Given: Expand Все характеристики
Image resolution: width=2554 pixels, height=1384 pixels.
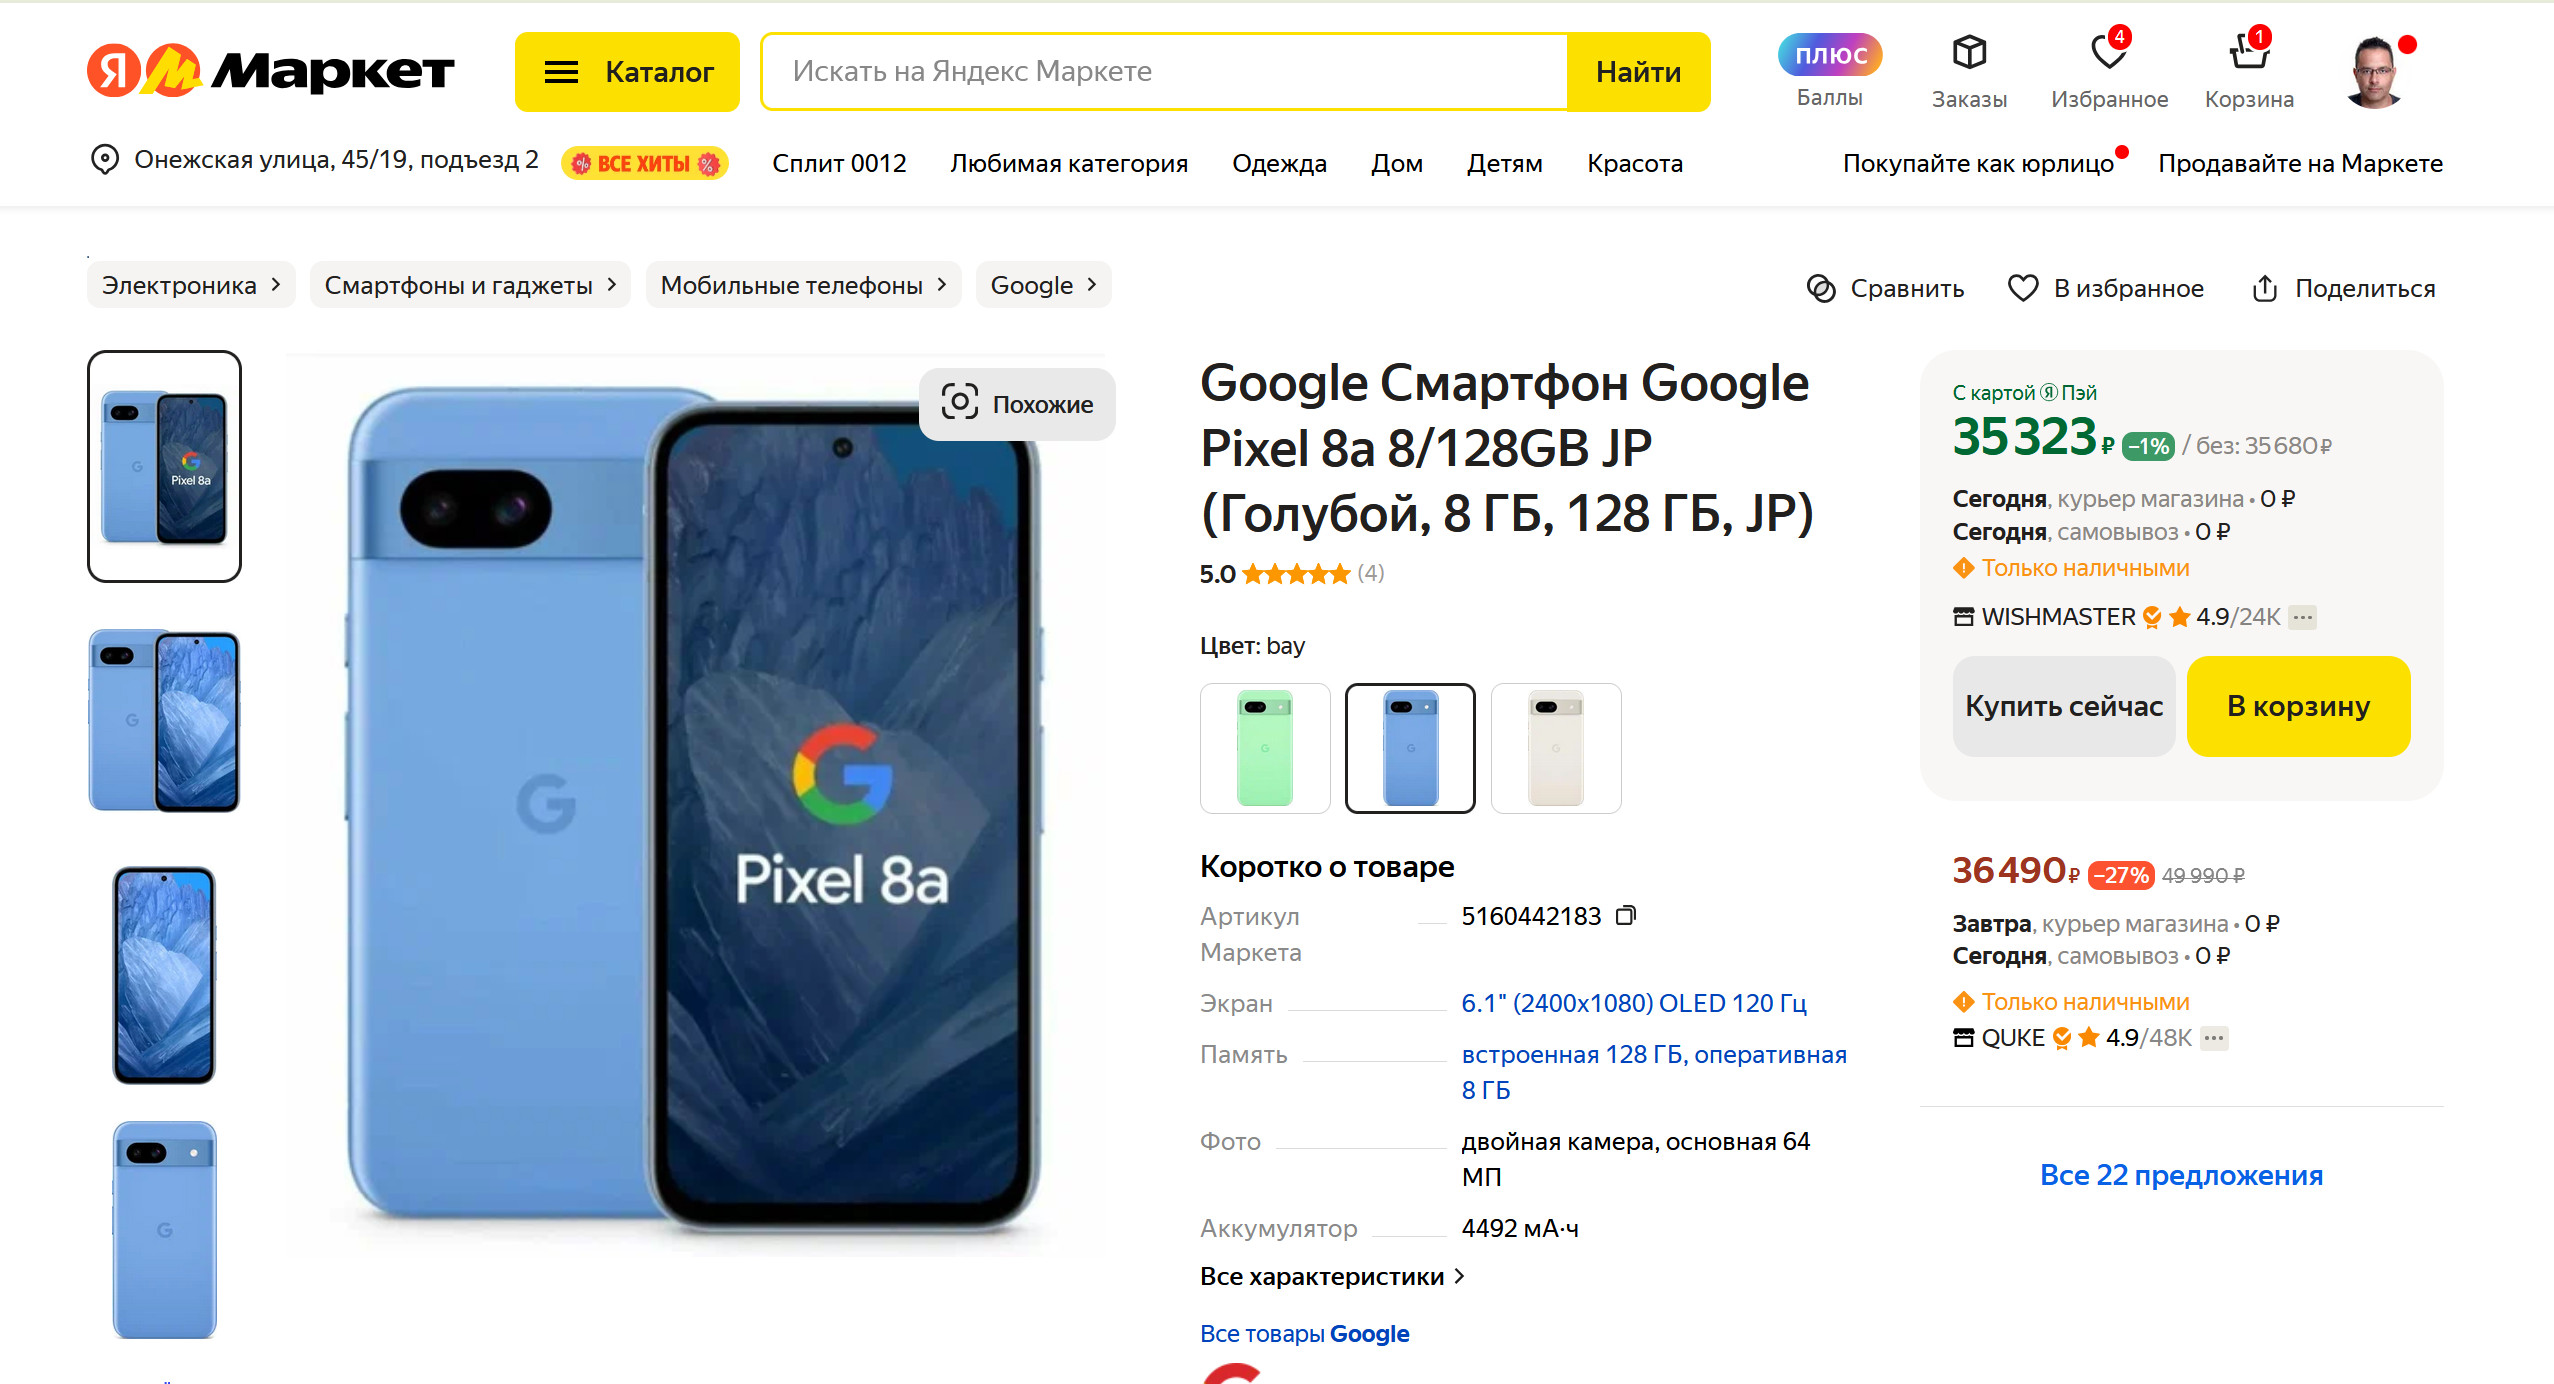Looking at the screenshot, I should tap(1331, 1277).
